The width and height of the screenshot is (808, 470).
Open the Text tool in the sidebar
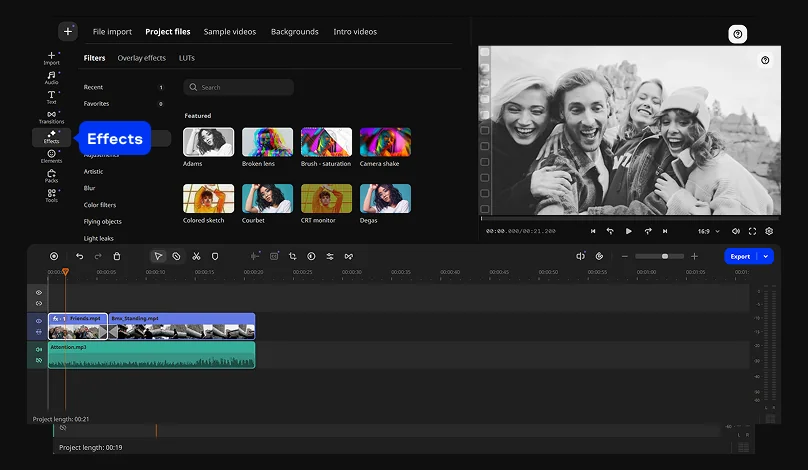coord(51,96)
